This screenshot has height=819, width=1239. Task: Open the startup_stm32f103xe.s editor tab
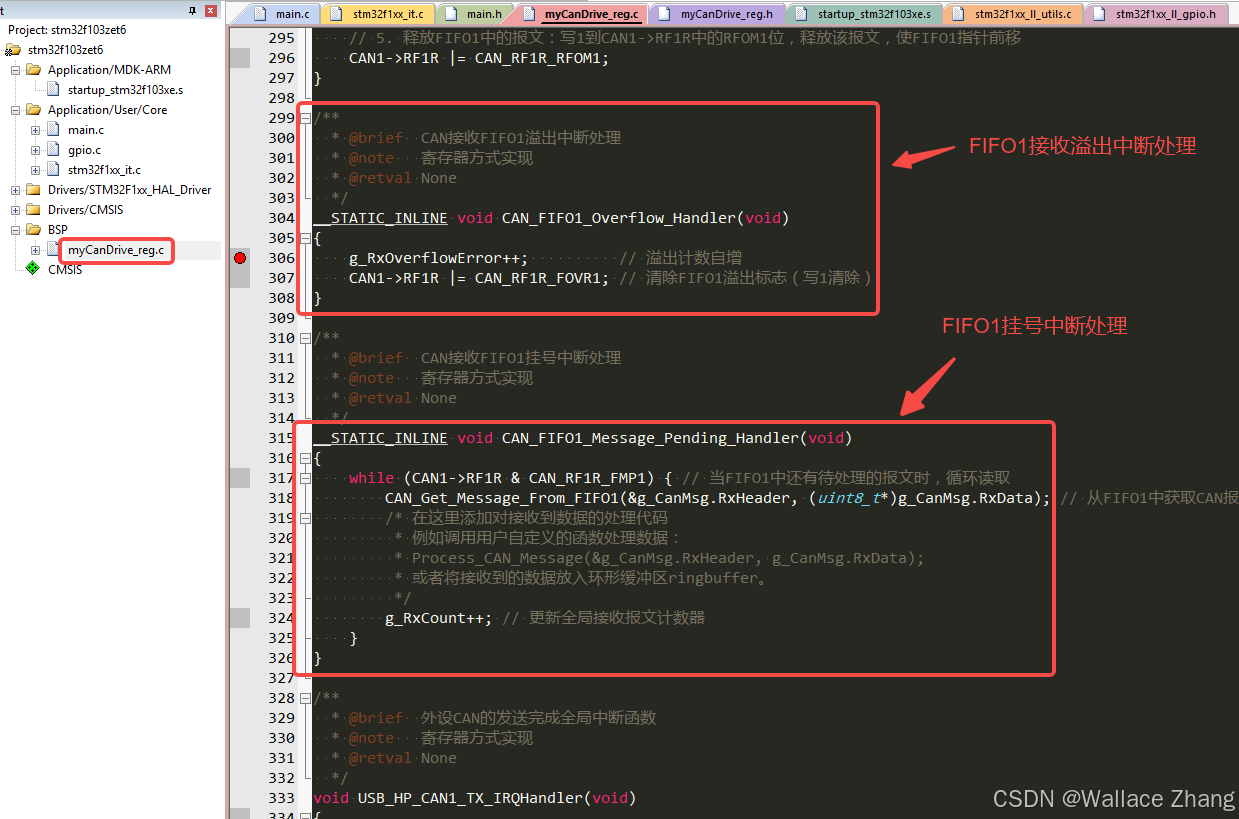865,14
